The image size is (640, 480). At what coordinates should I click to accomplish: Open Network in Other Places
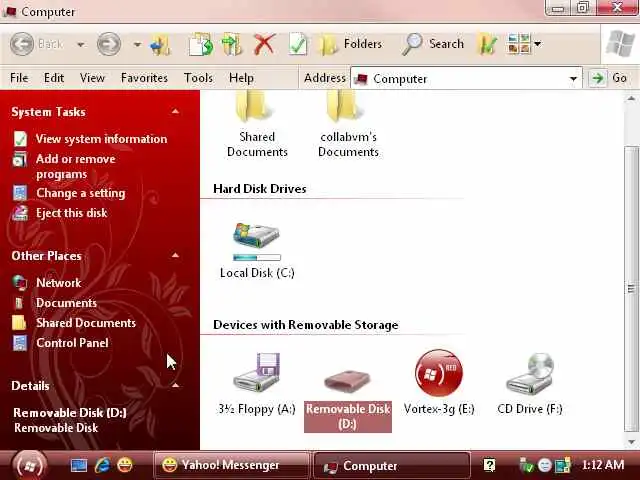(58, 282)
